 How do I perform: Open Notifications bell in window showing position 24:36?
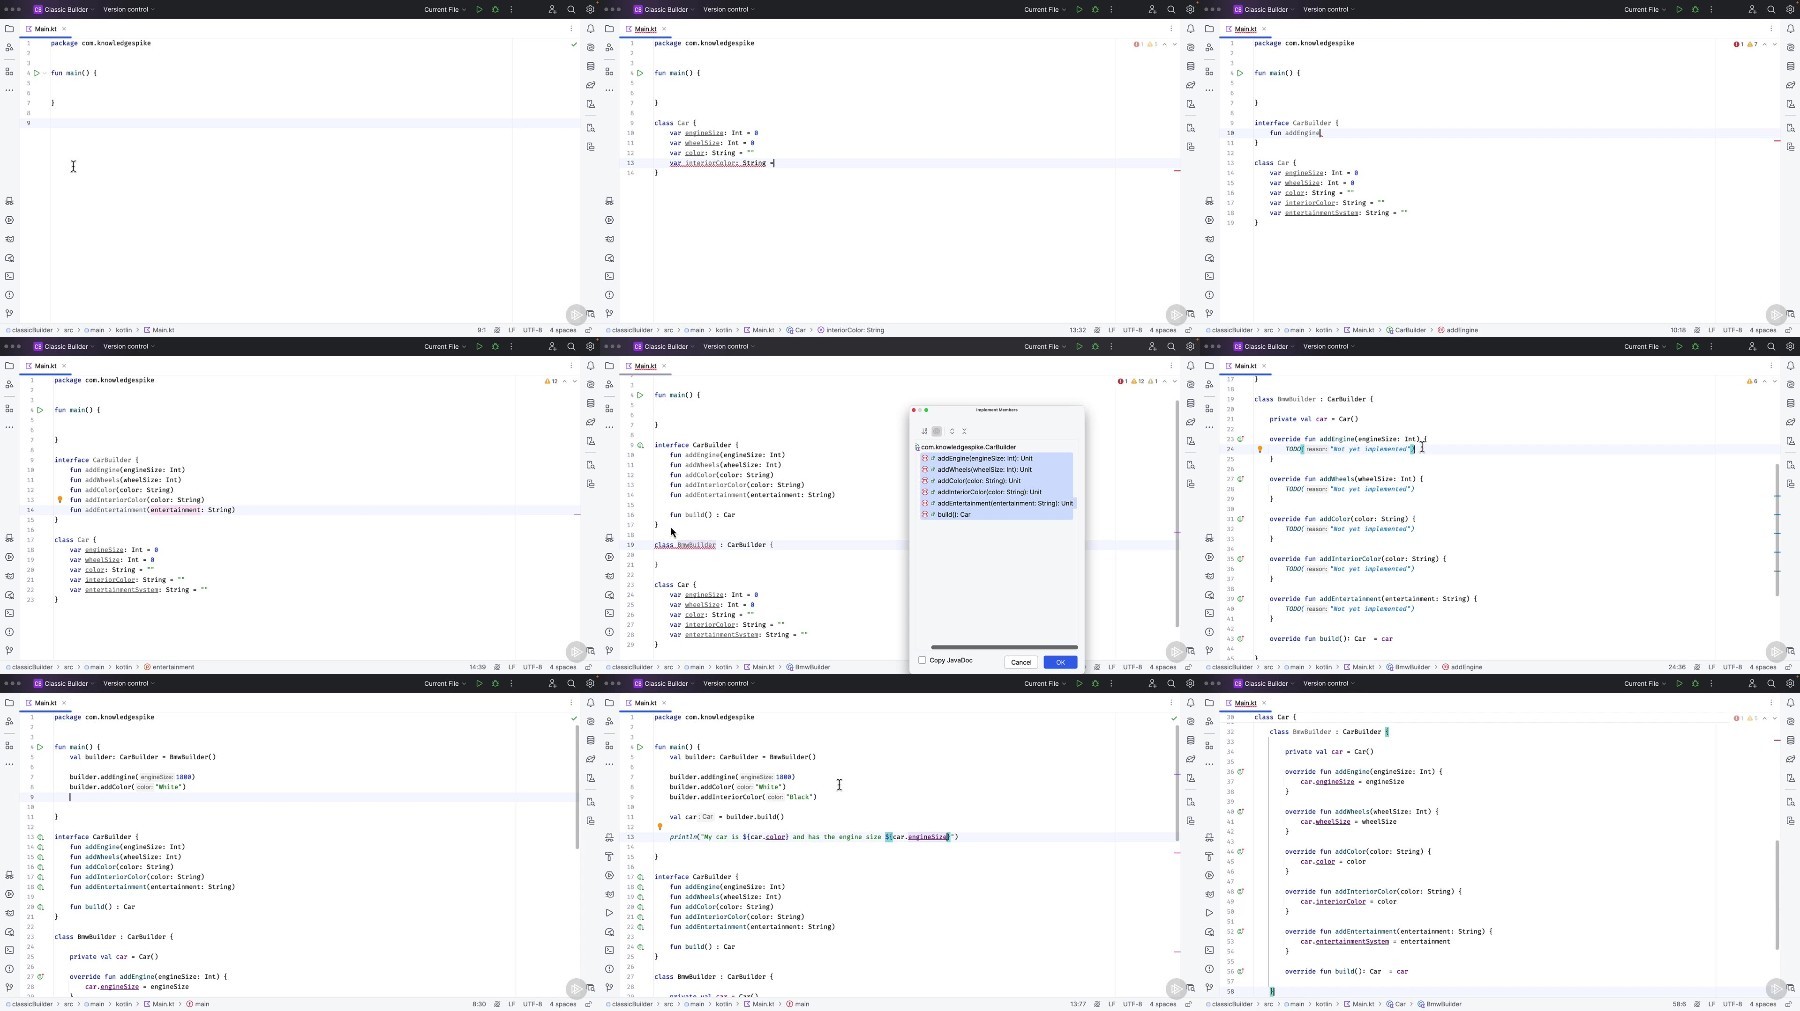tap(1790, 366)
